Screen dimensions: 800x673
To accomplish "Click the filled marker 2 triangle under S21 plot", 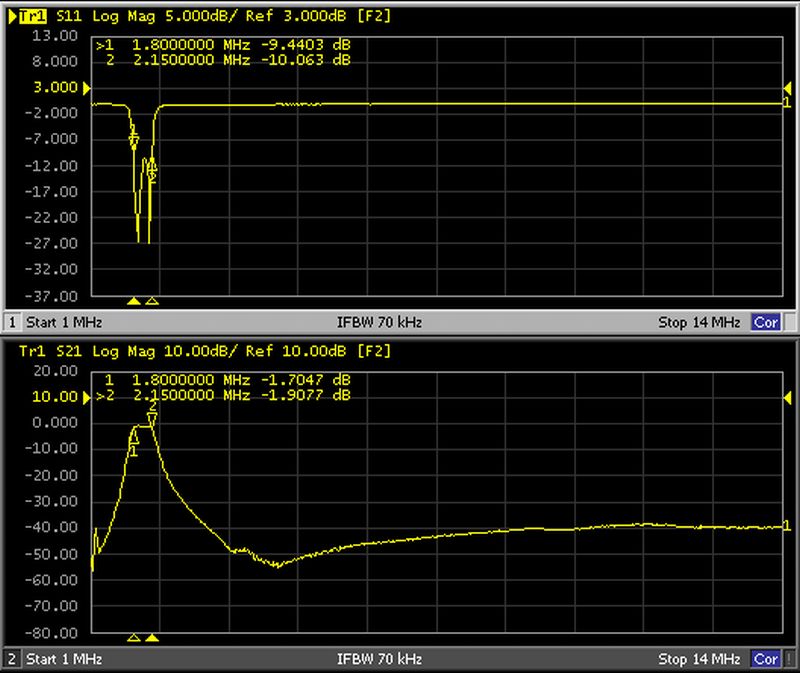I will coord(152,637).
